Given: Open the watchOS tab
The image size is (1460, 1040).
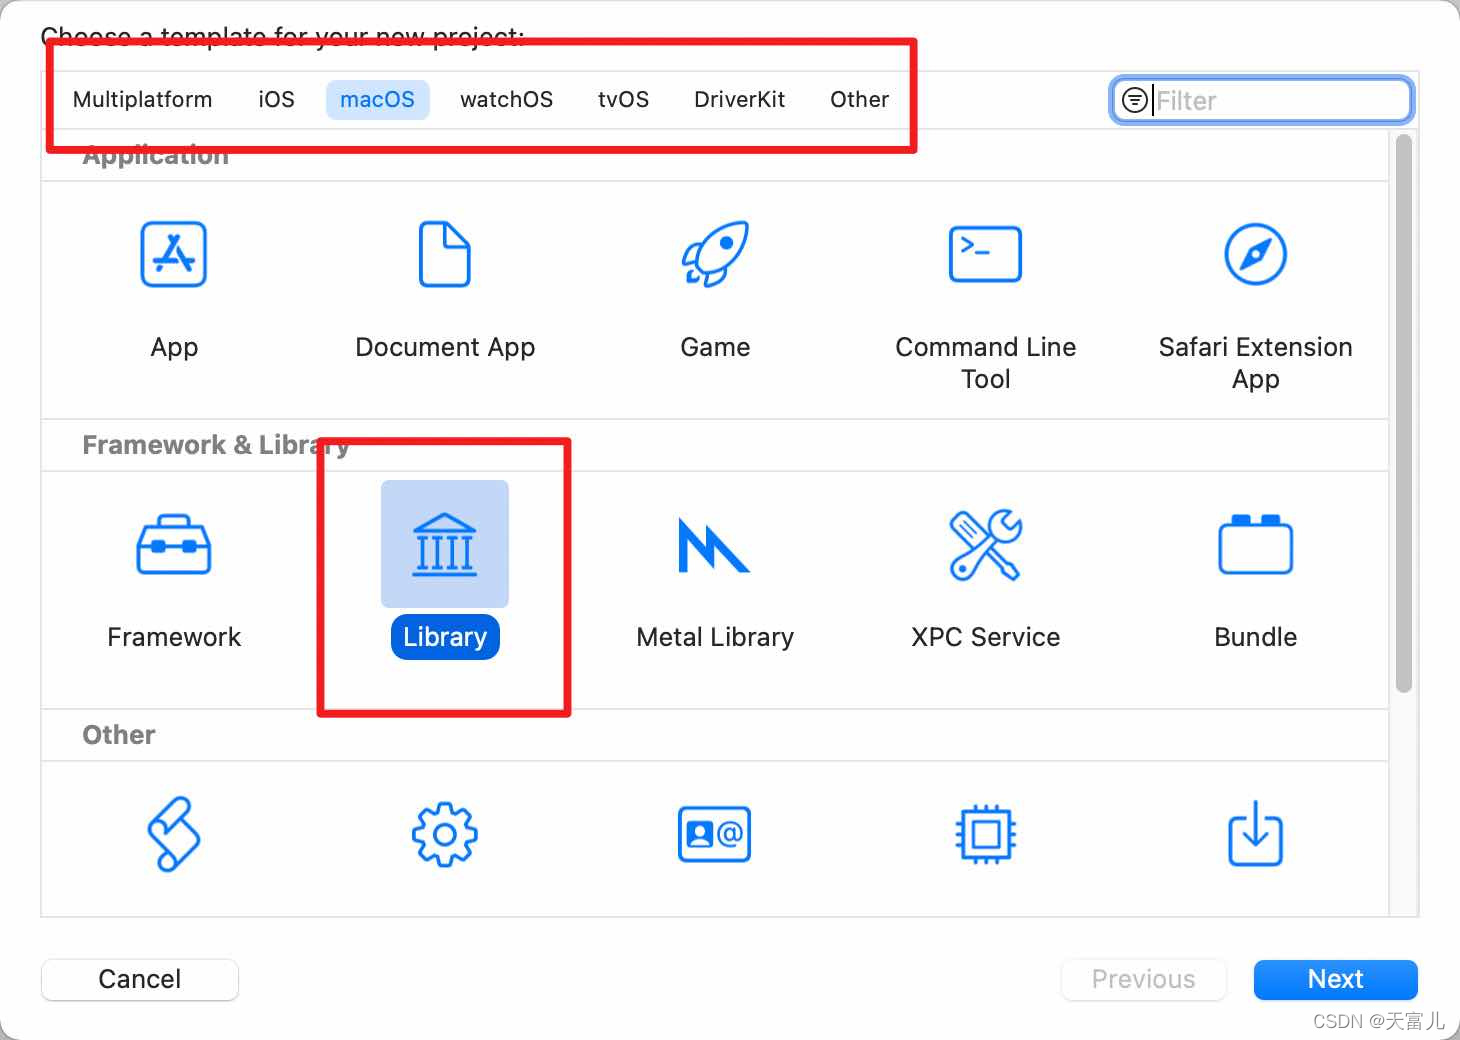Looking at the screenshot, I should pyautogui.click(x=507, y=99).
